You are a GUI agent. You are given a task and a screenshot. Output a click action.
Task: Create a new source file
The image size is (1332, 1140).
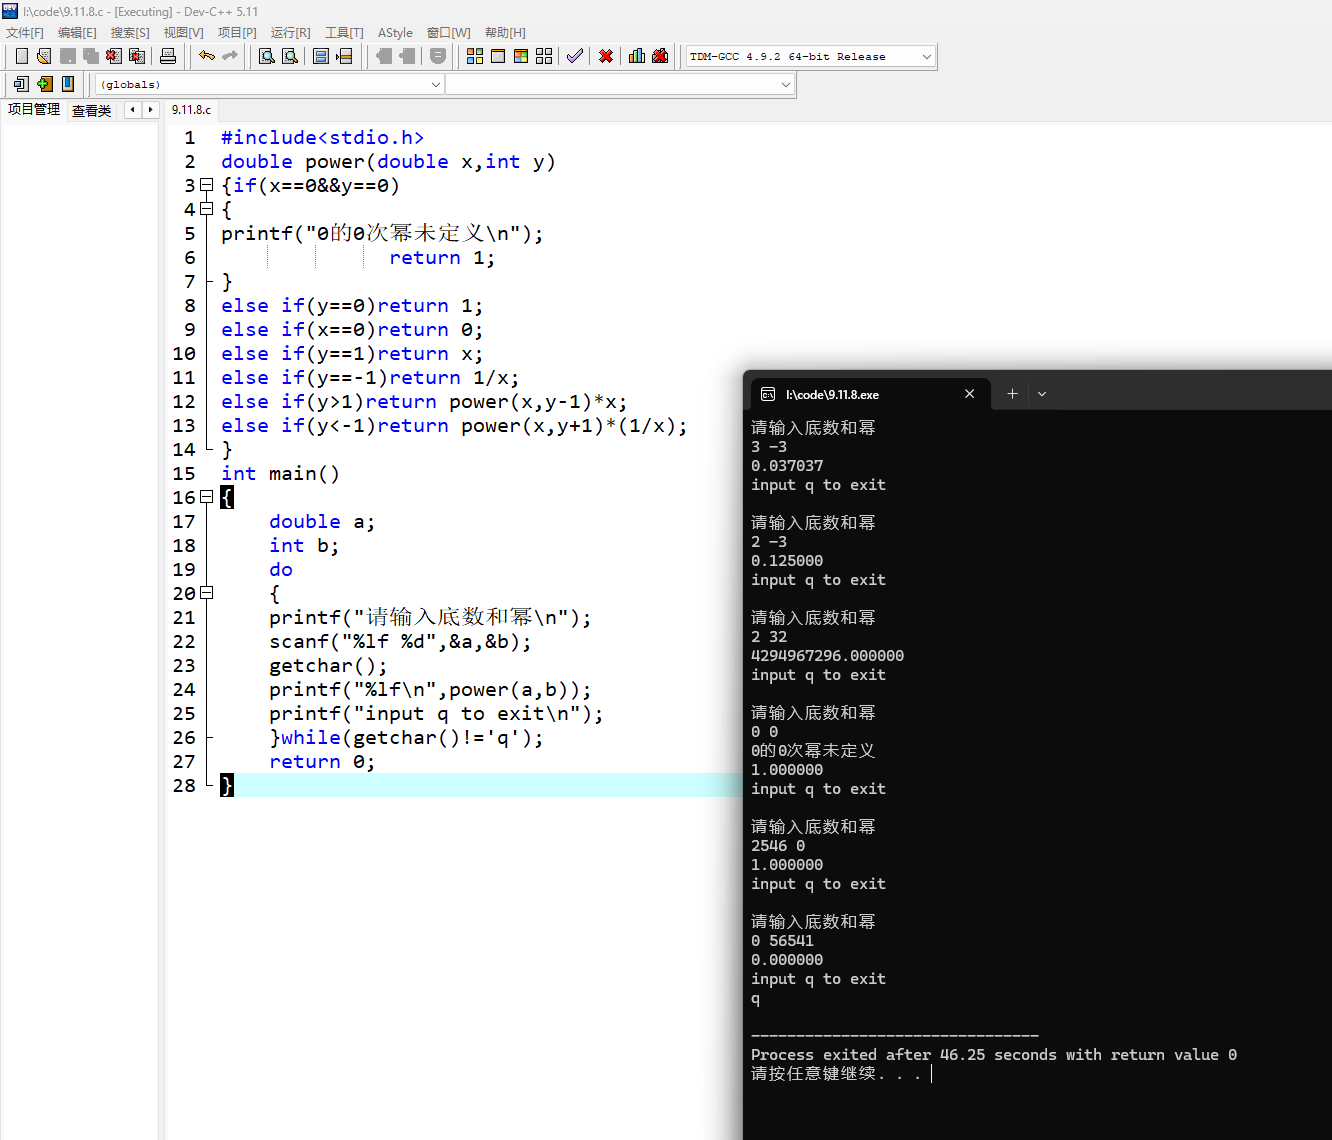21,56
